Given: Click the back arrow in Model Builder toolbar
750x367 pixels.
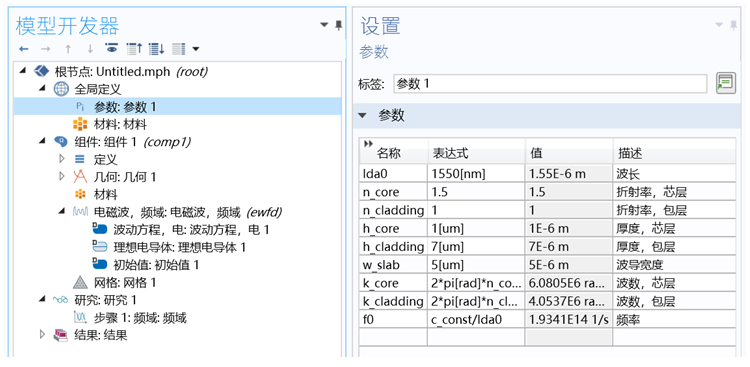Looking at the screenshot, I should pos(23,49).
